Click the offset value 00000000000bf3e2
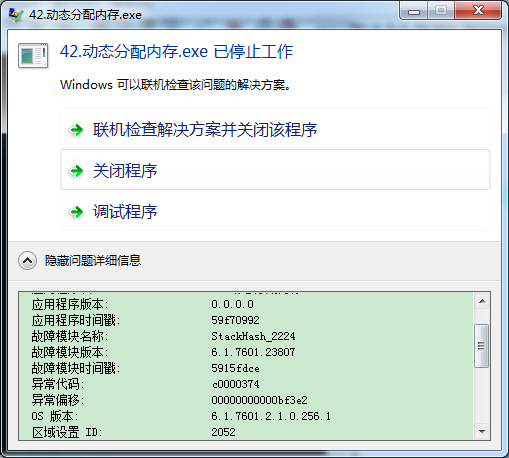509x458 pixels. point(259,400)
